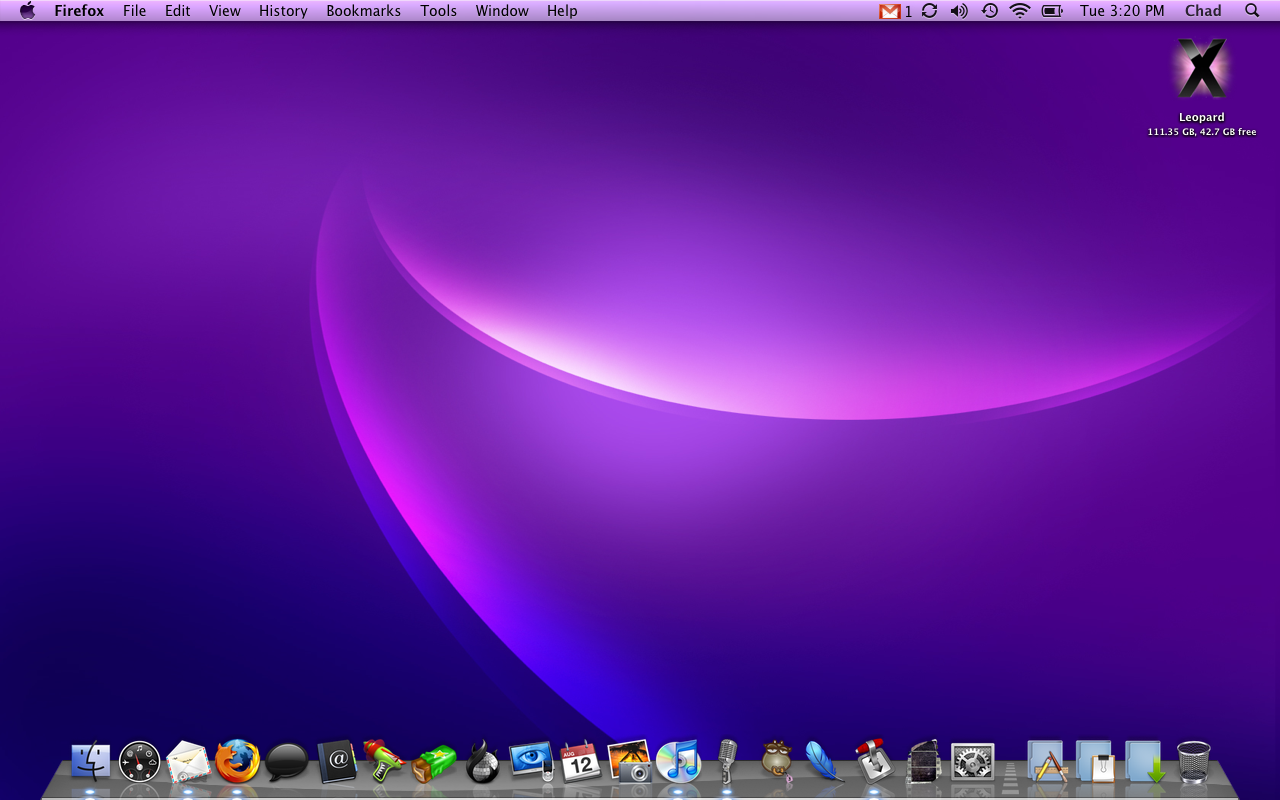Click the Wi-Fi status menu icon
The image size is (1280, 800).
click(1020, 11)
